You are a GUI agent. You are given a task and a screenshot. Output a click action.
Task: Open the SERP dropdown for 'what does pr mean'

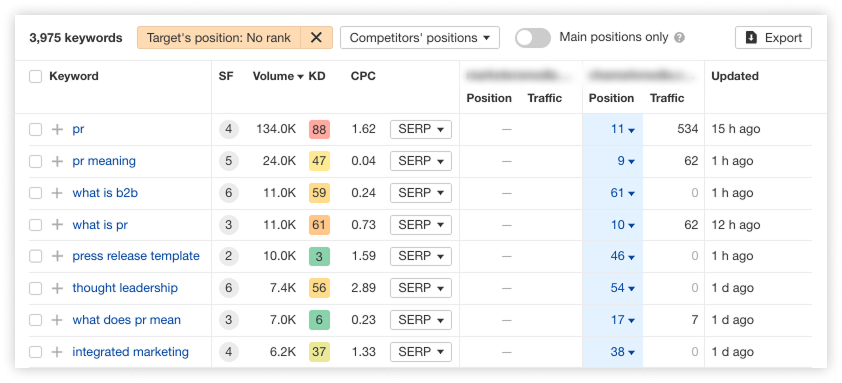pos(421,320)
